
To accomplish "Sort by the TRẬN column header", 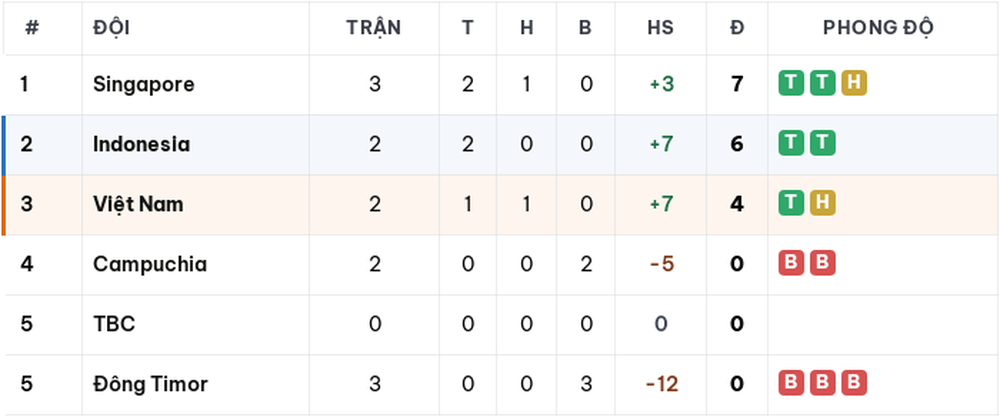I will [374, 27].
